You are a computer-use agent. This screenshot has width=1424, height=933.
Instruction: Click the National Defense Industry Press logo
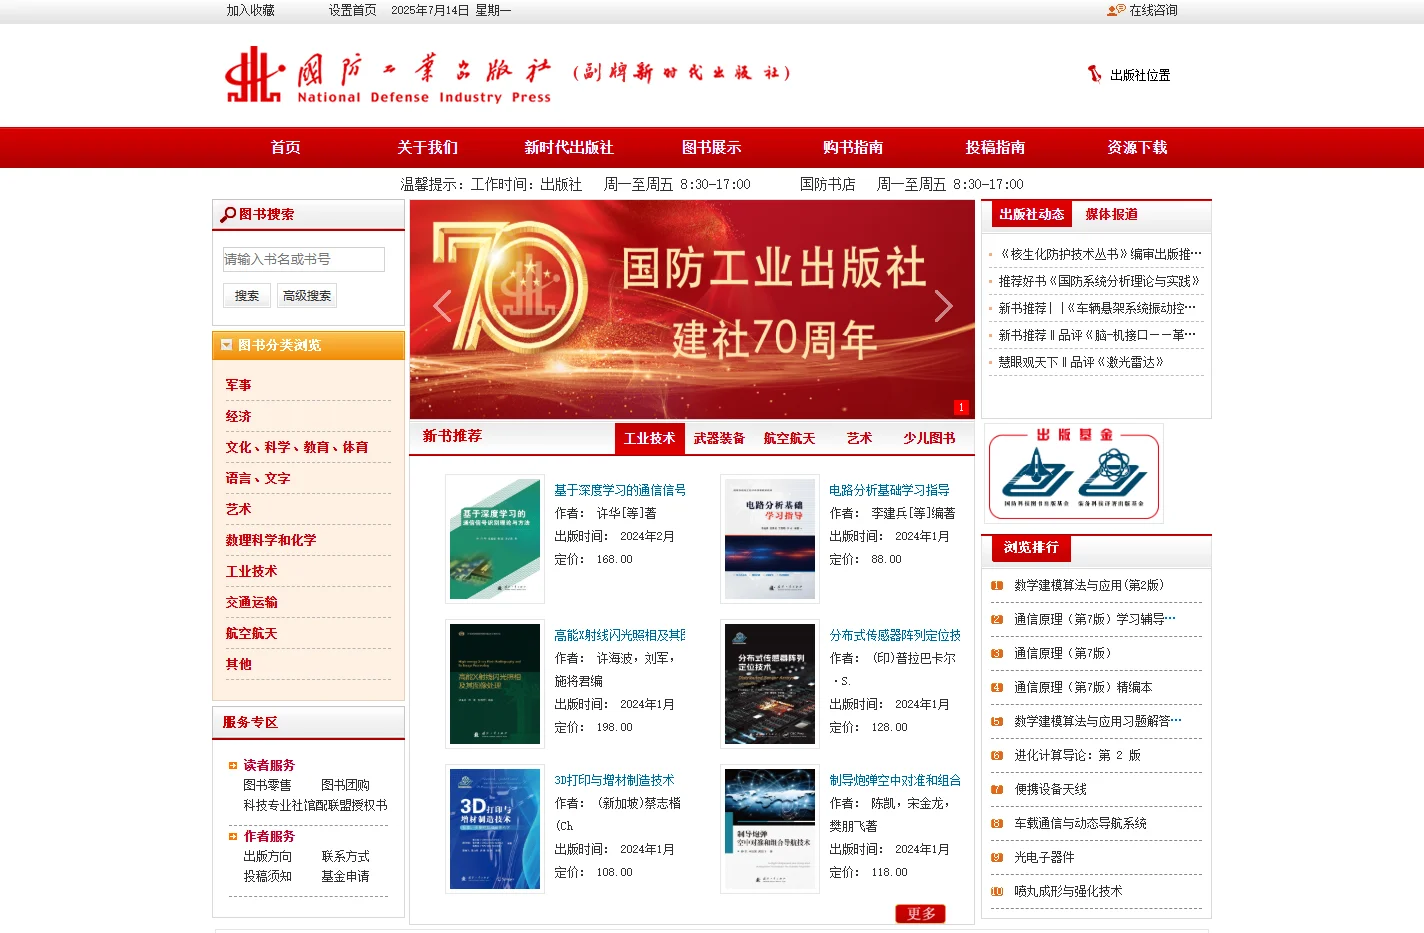(x=508, y=74)
